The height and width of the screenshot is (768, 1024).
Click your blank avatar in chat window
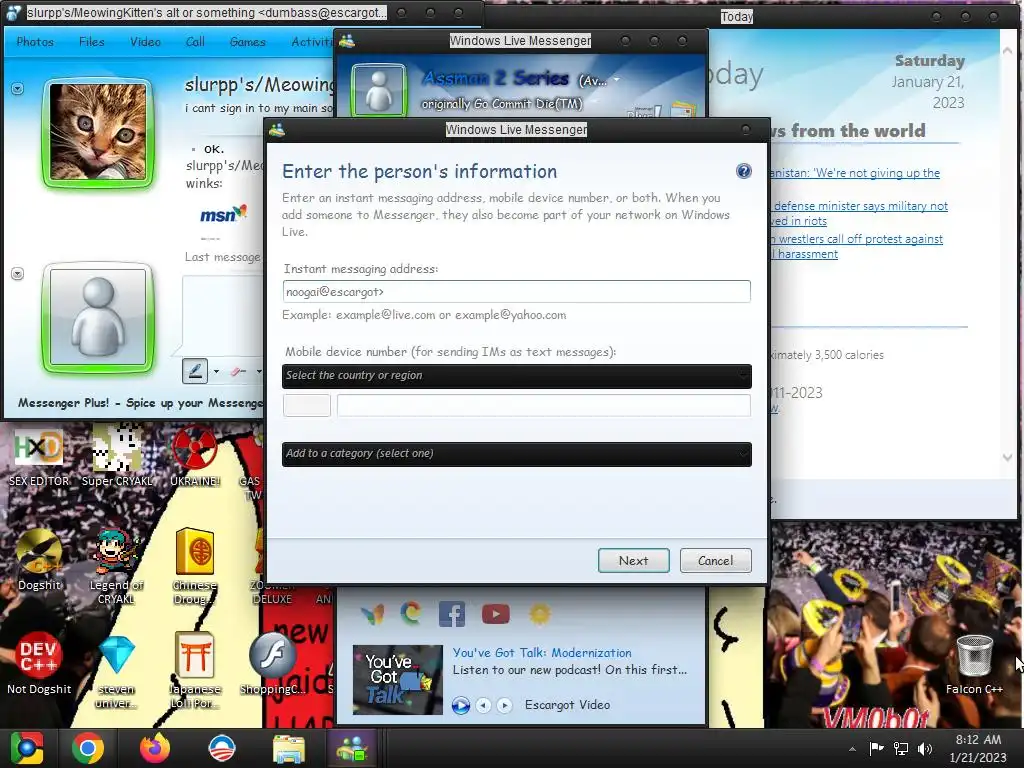tap(98, 317)
